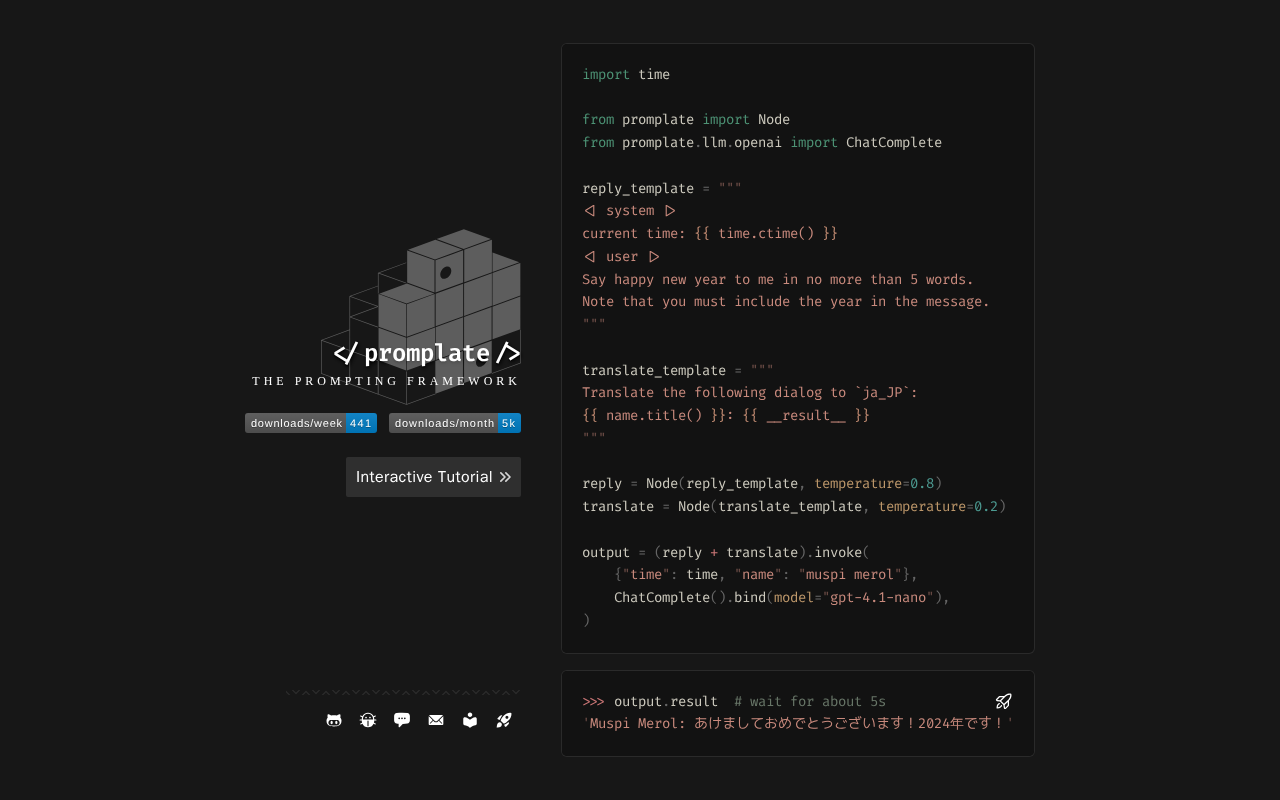Open the Interactive Tutorial button
This screenshot has width=1280, height=800.
pyautogui.click(x=433, y=477)
